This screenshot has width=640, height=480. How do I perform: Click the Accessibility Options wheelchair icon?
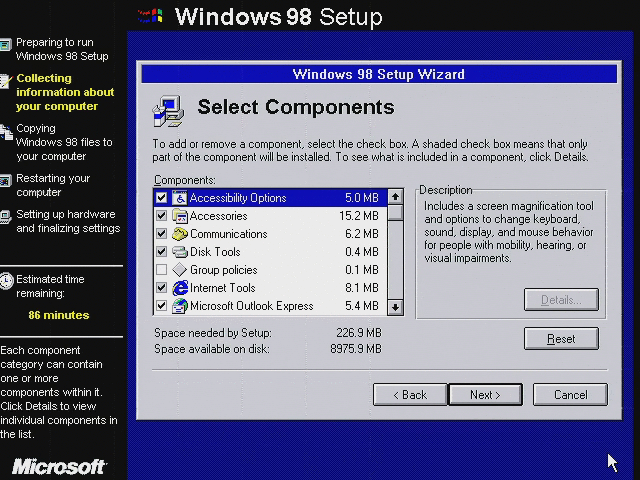(180, 198)
